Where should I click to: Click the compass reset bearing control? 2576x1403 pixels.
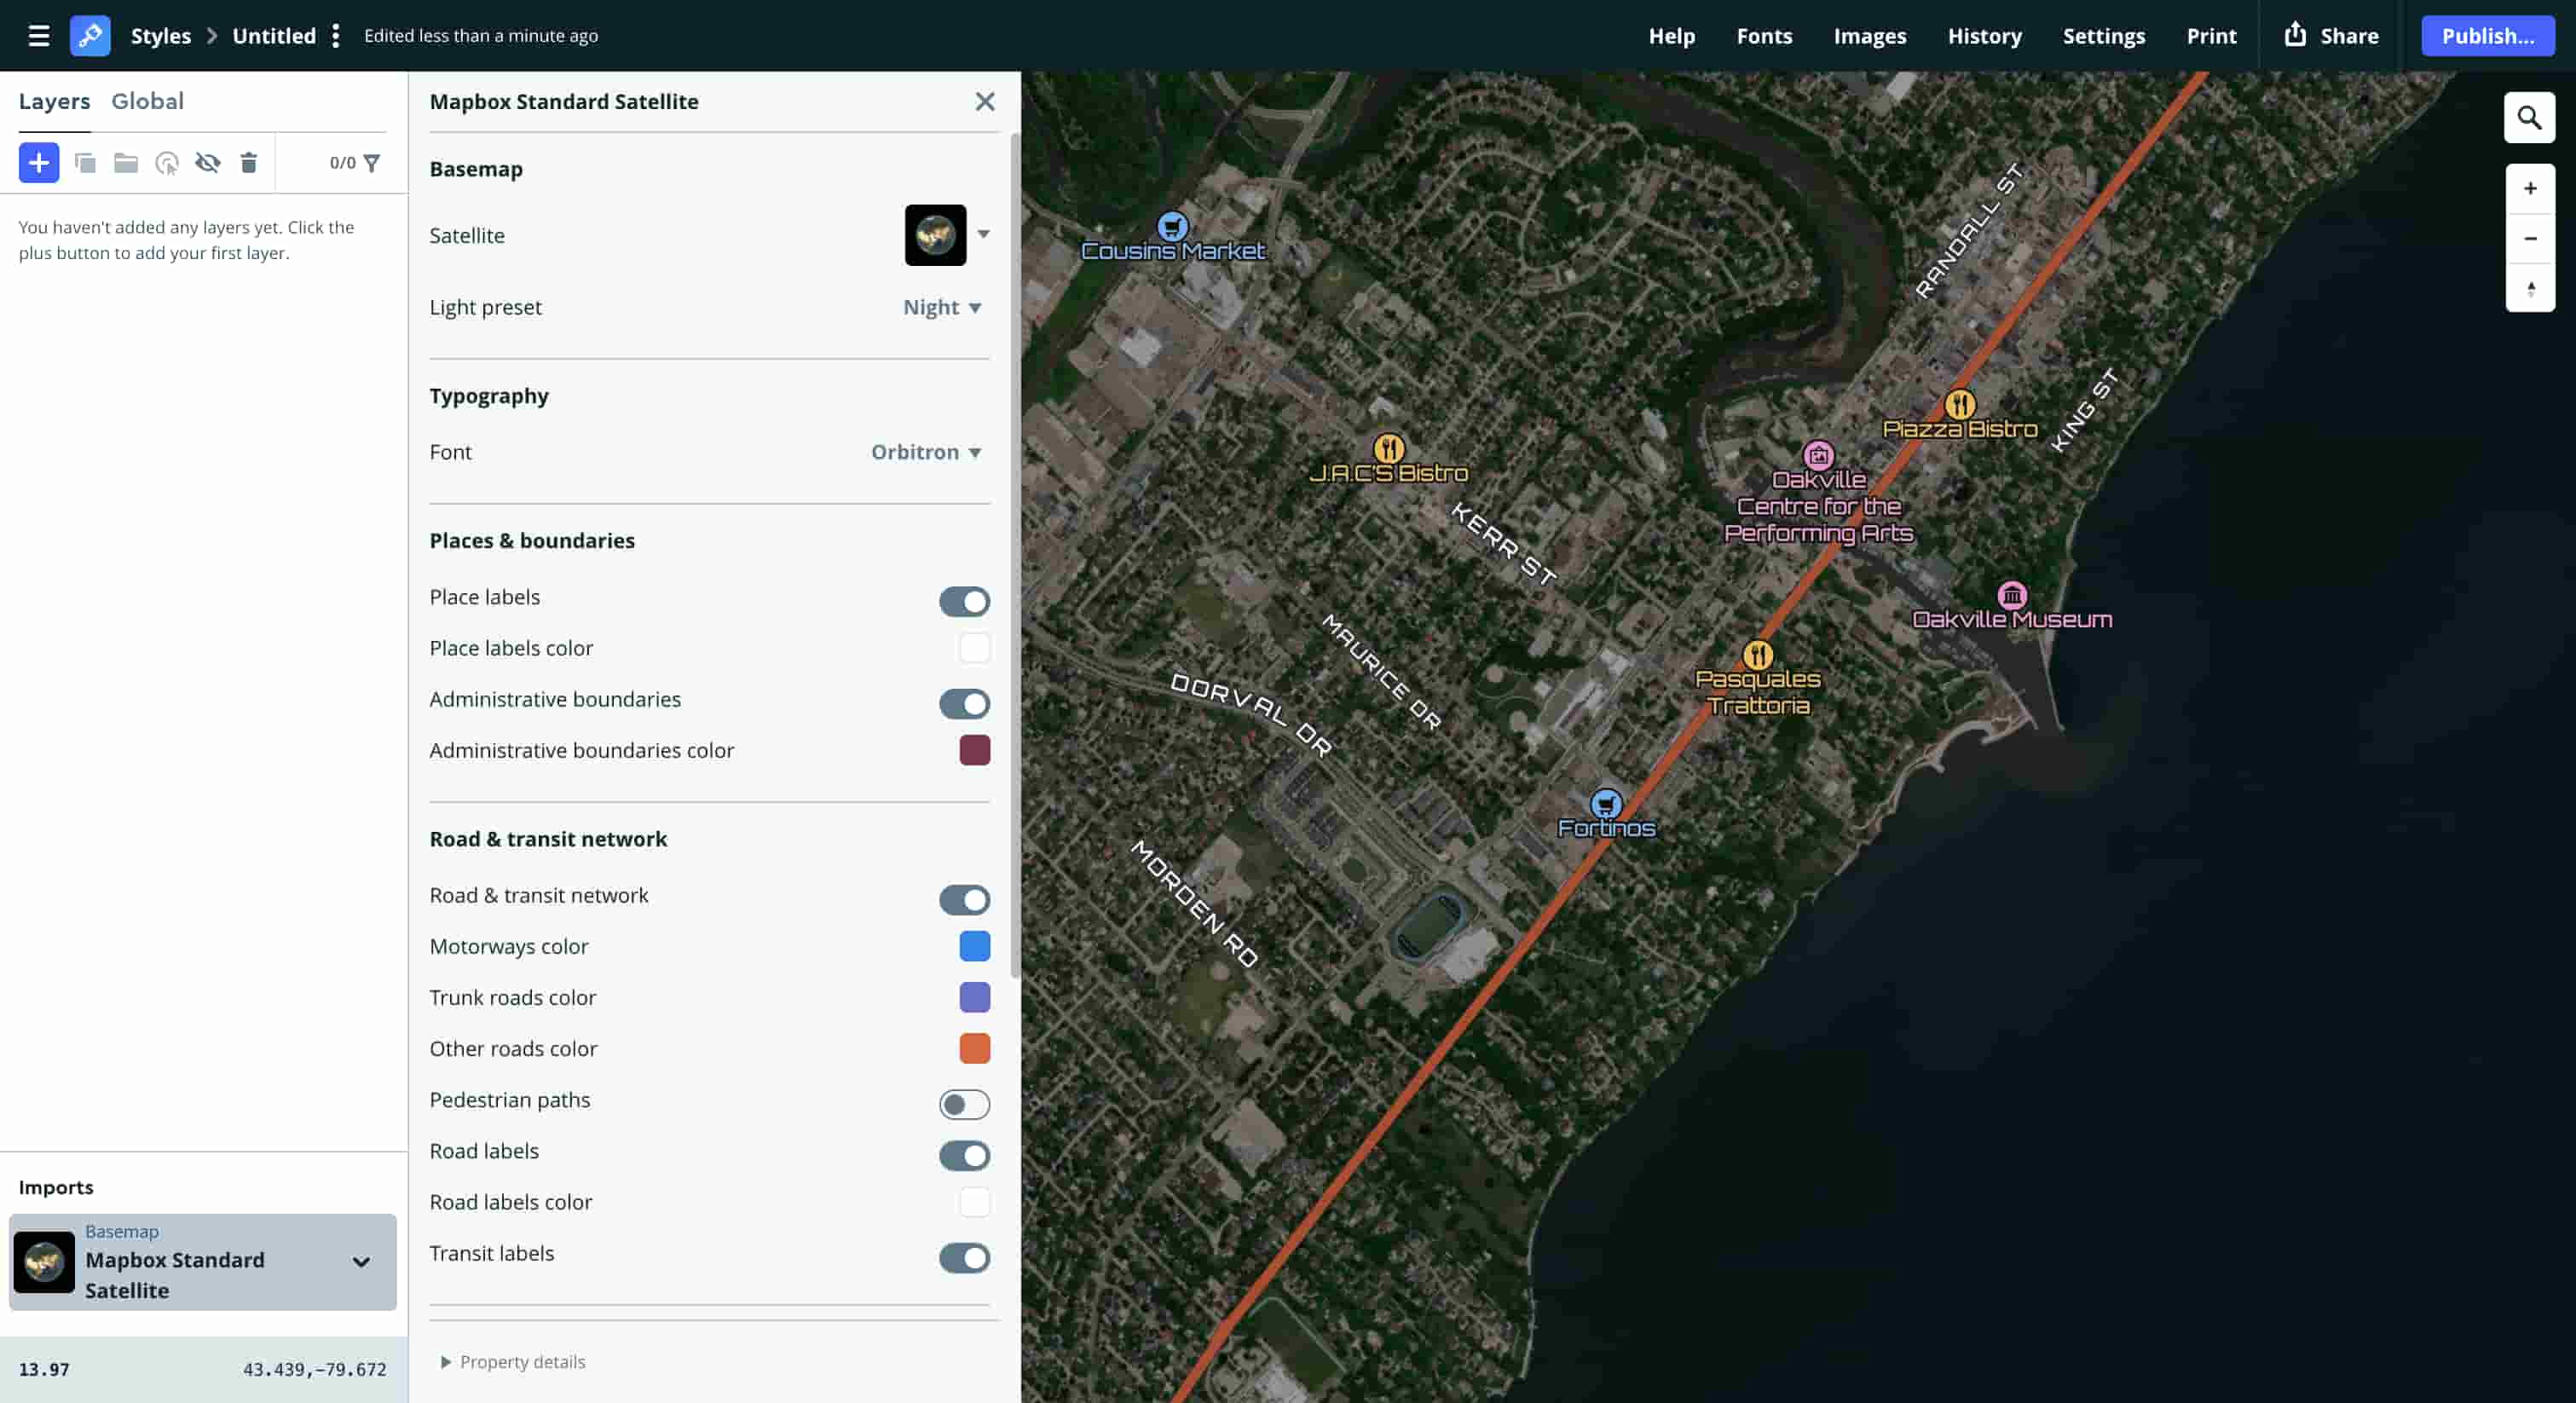tap(2530, 289)
